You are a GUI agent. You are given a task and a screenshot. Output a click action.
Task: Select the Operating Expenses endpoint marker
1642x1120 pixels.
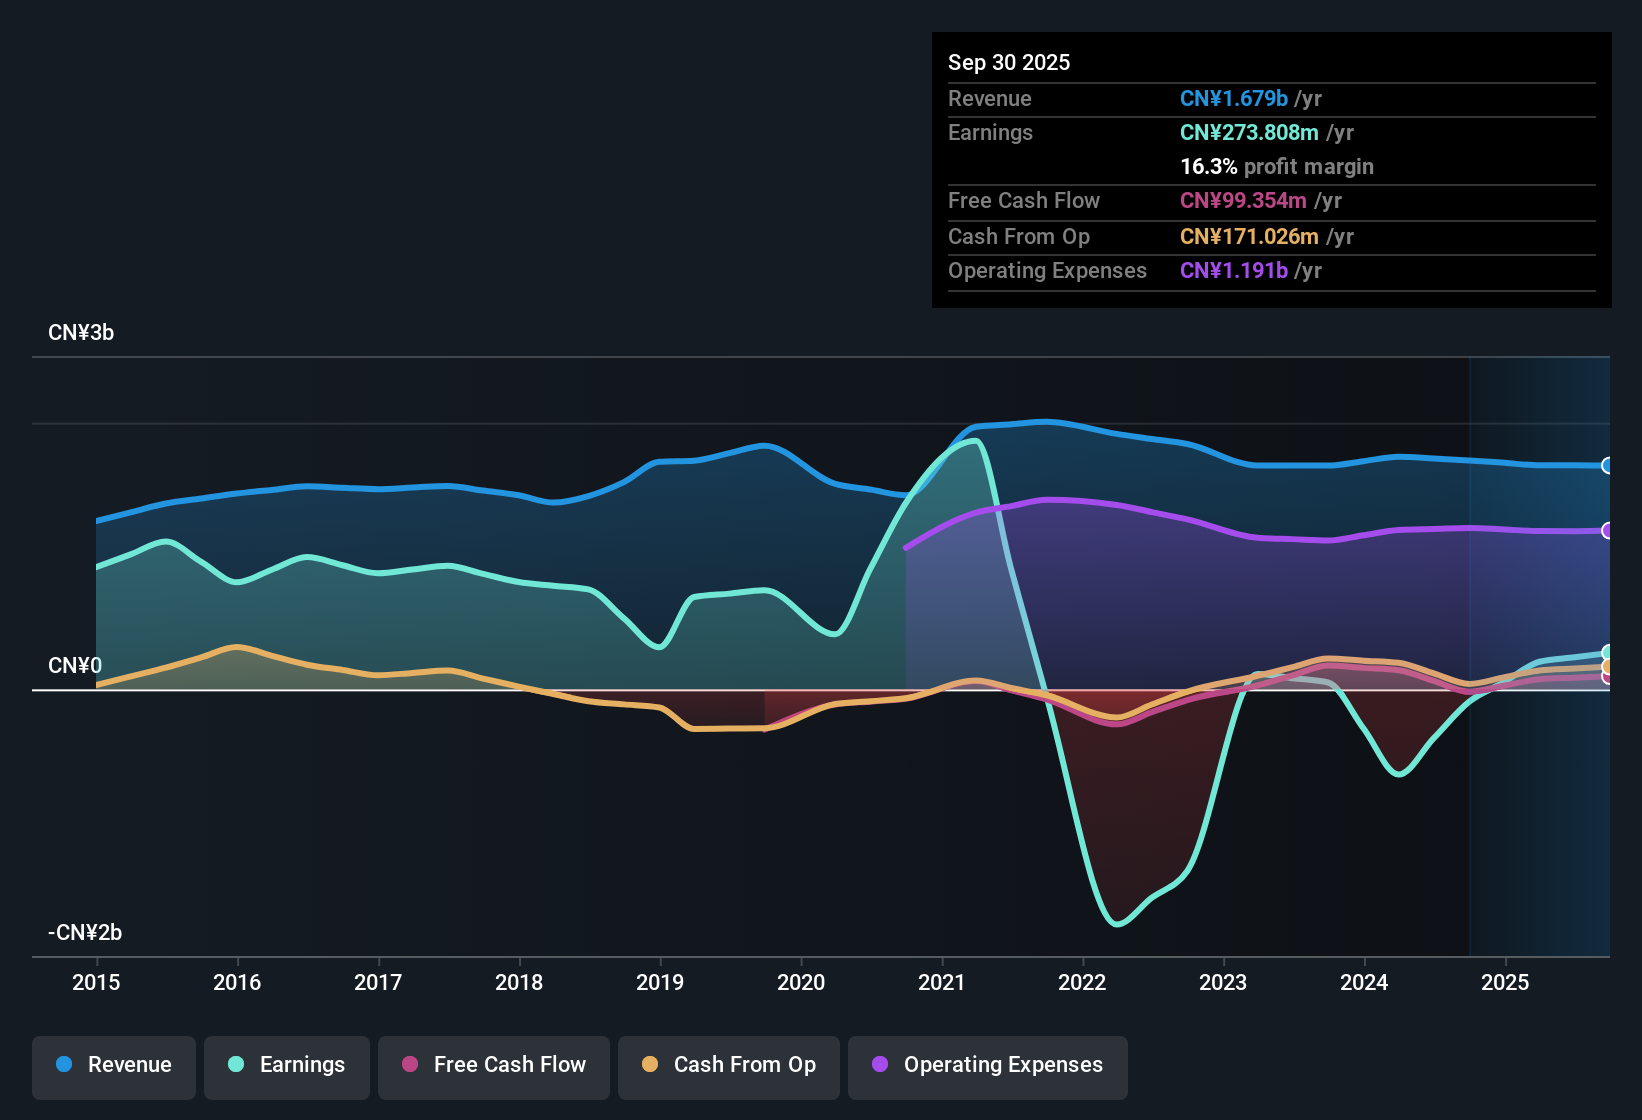tap(1607, 530)
